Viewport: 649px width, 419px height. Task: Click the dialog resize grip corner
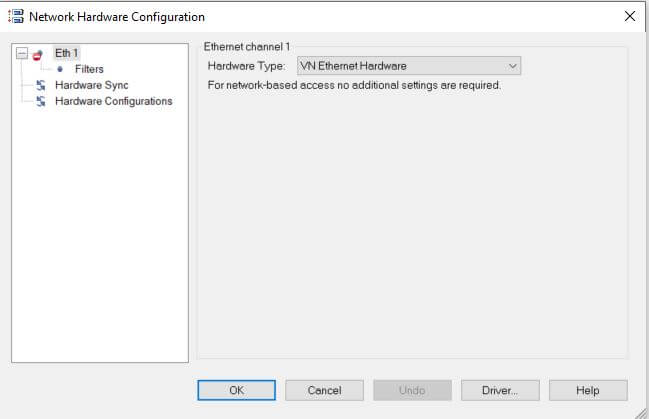[x=641, y=412]
